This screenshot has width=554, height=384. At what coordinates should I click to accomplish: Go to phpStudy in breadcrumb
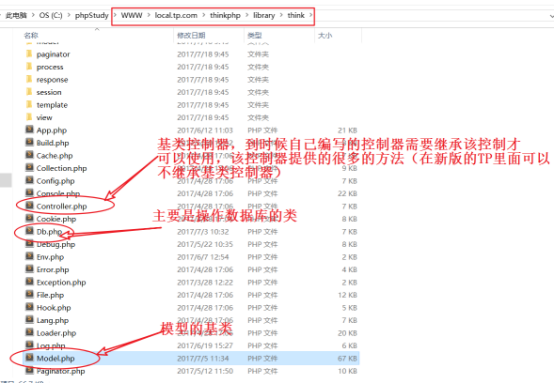click(92, 15)
